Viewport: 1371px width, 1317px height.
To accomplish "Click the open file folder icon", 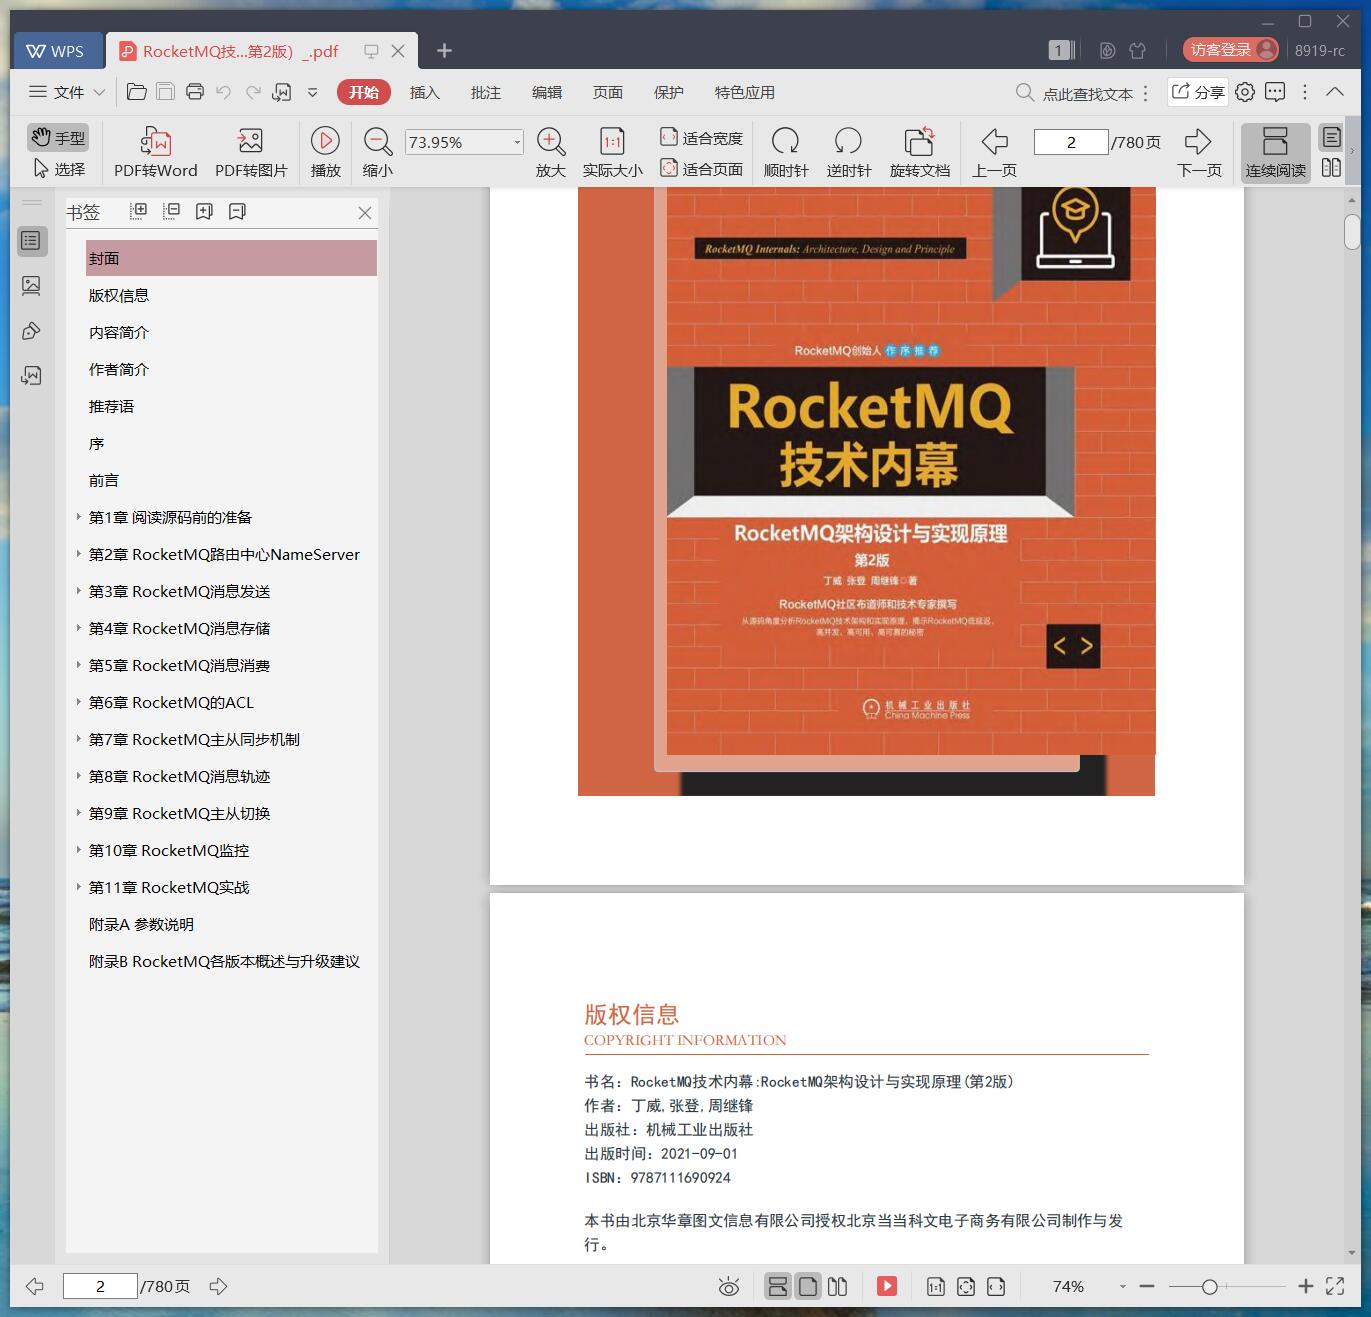I will click(137, 92).
